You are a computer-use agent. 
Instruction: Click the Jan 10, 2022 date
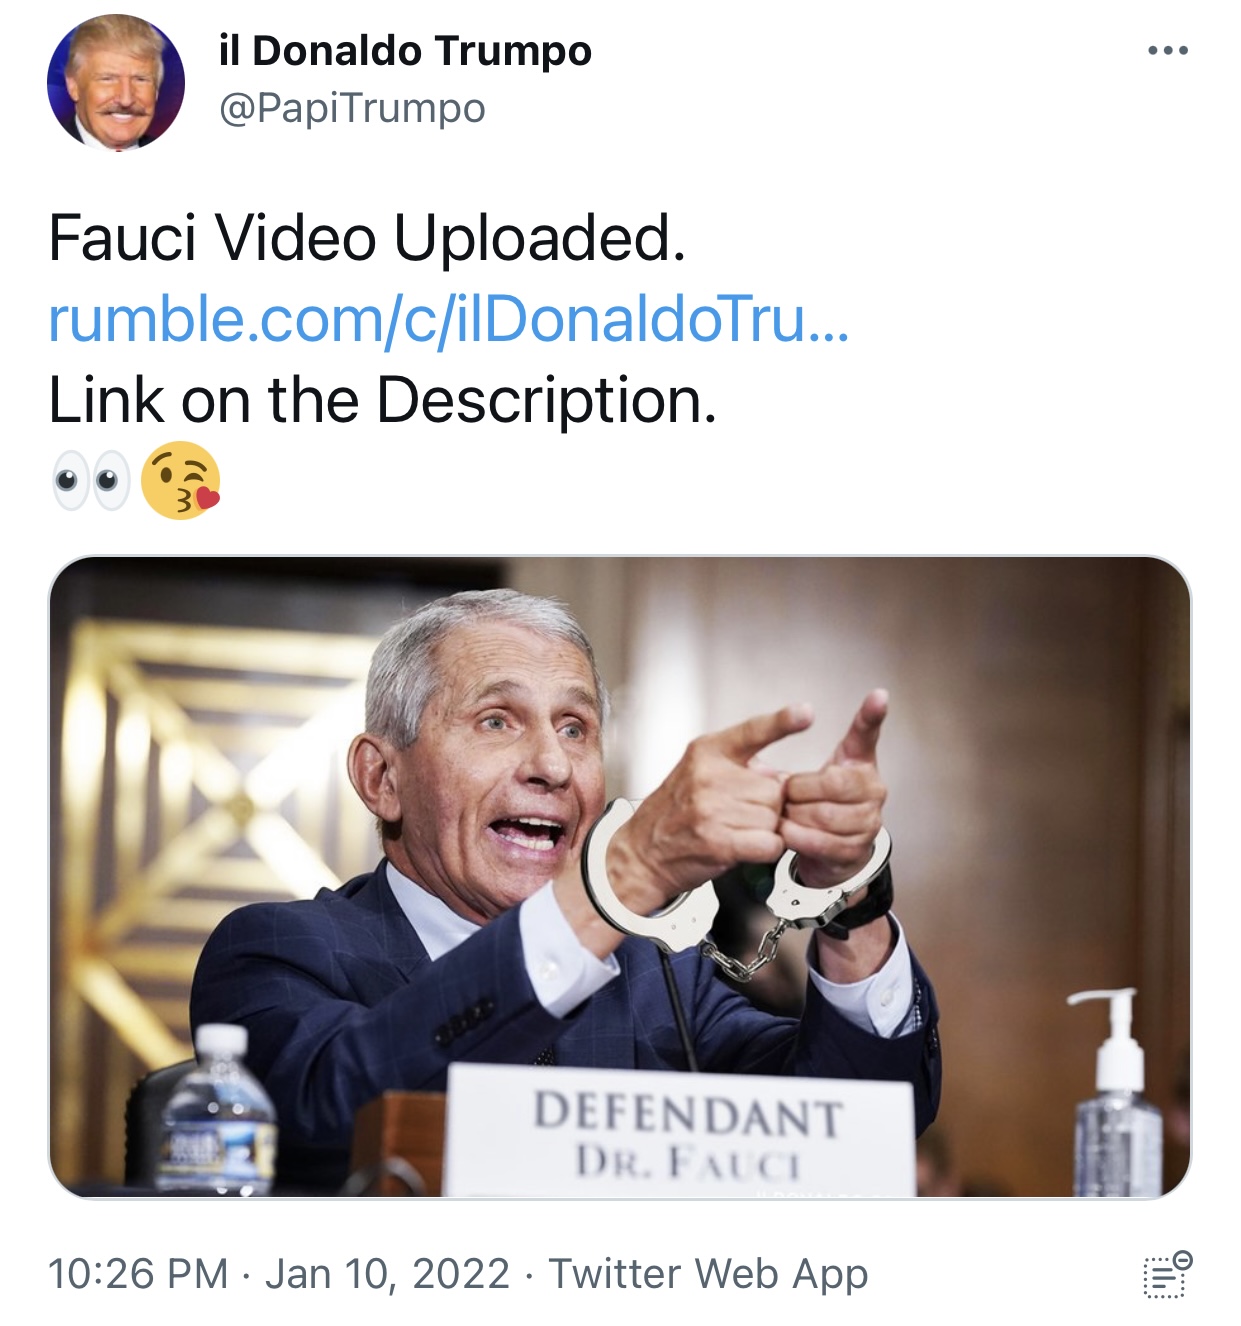coord(387,1274)
